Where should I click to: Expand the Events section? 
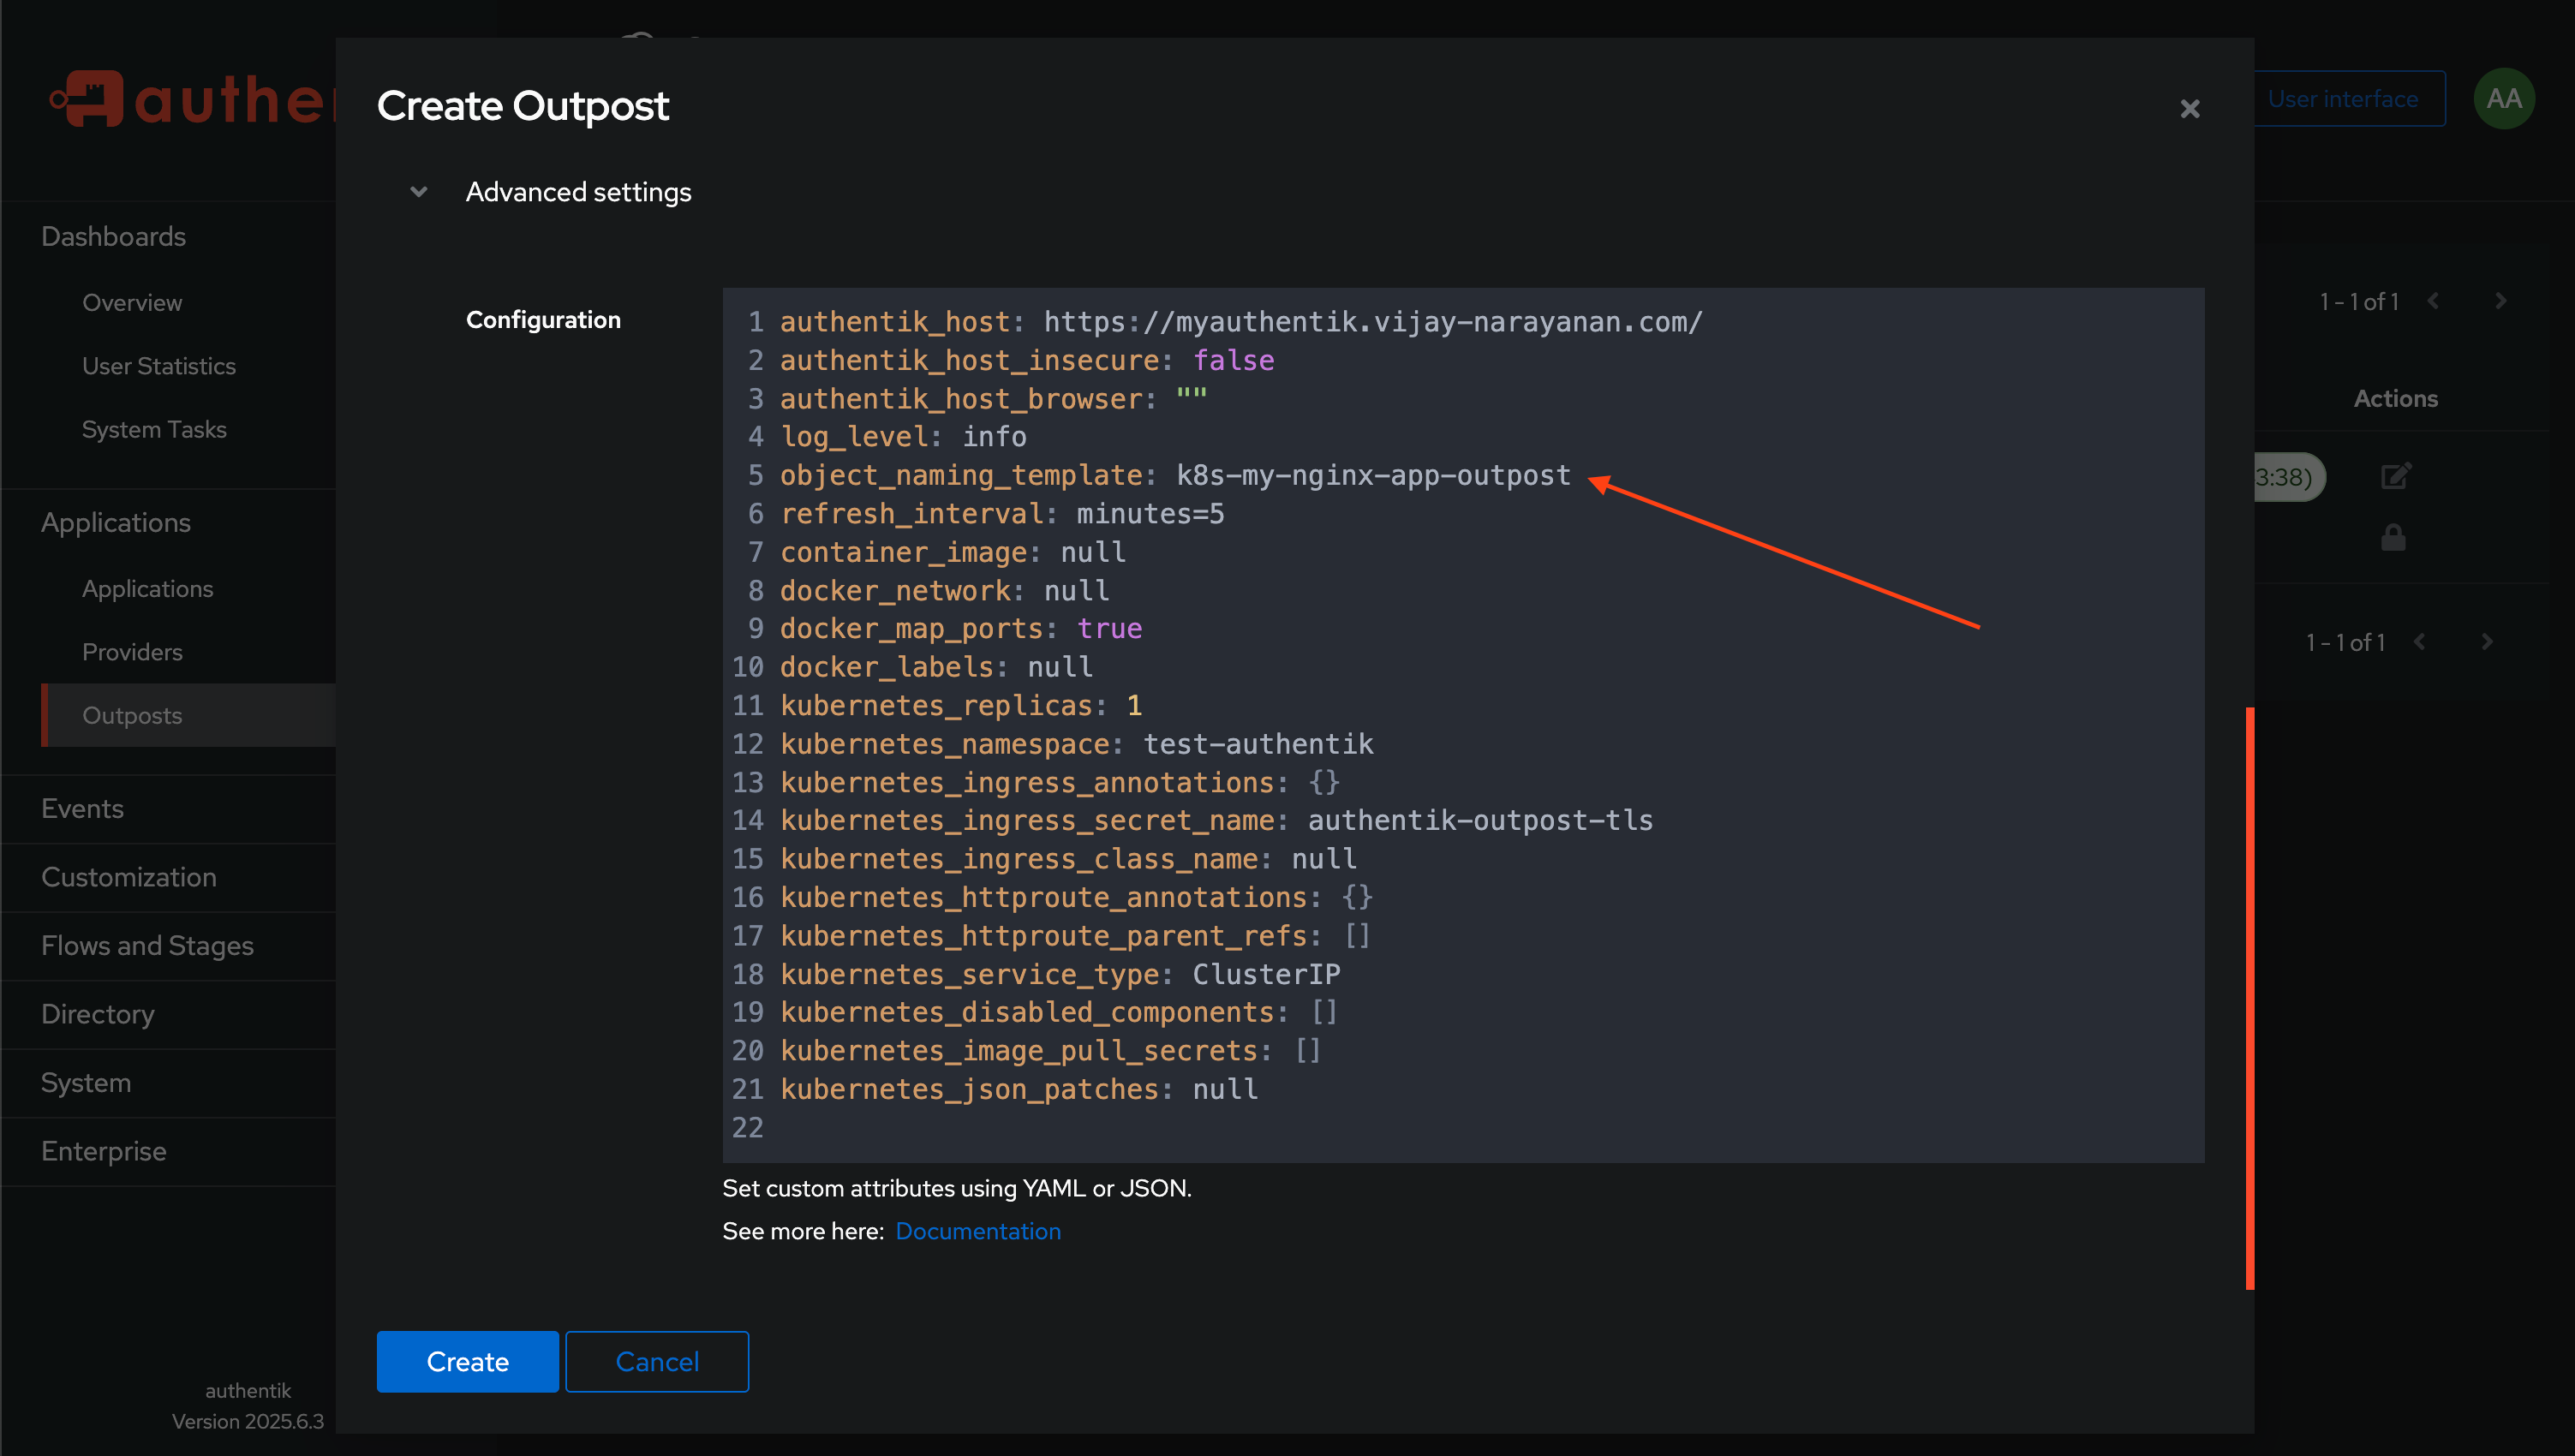click(82, 808)
